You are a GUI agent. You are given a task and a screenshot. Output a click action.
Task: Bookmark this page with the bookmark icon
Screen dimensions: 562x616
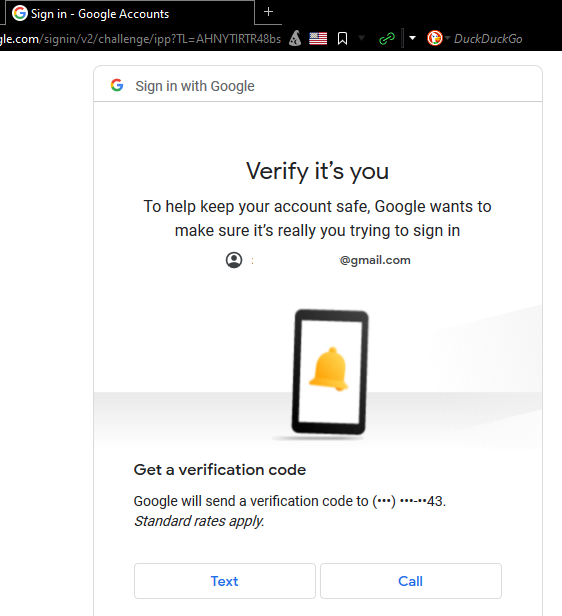(x=342, y=38)
